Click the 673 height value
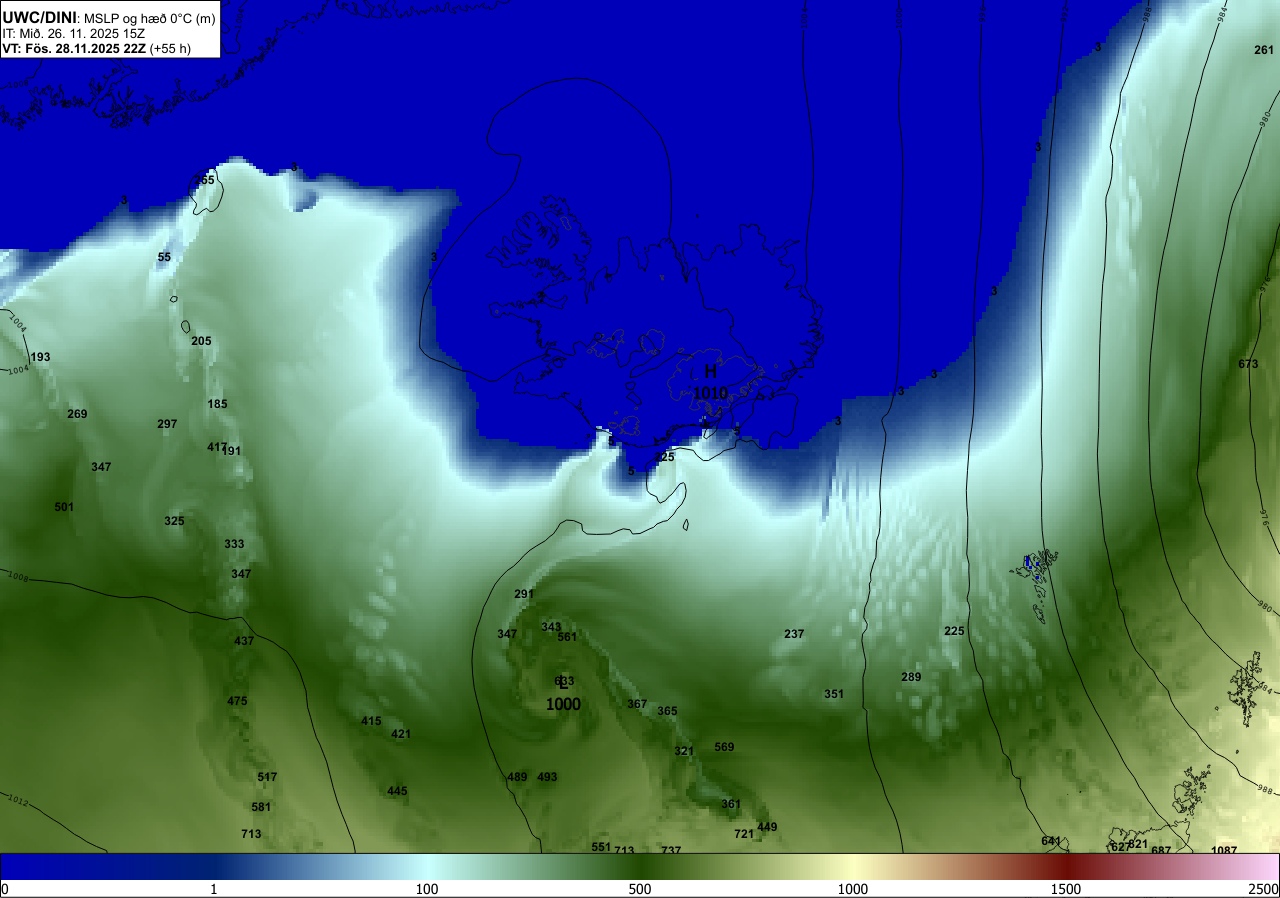Screen dimensions: 1280x898 (x=1248, y=364)
